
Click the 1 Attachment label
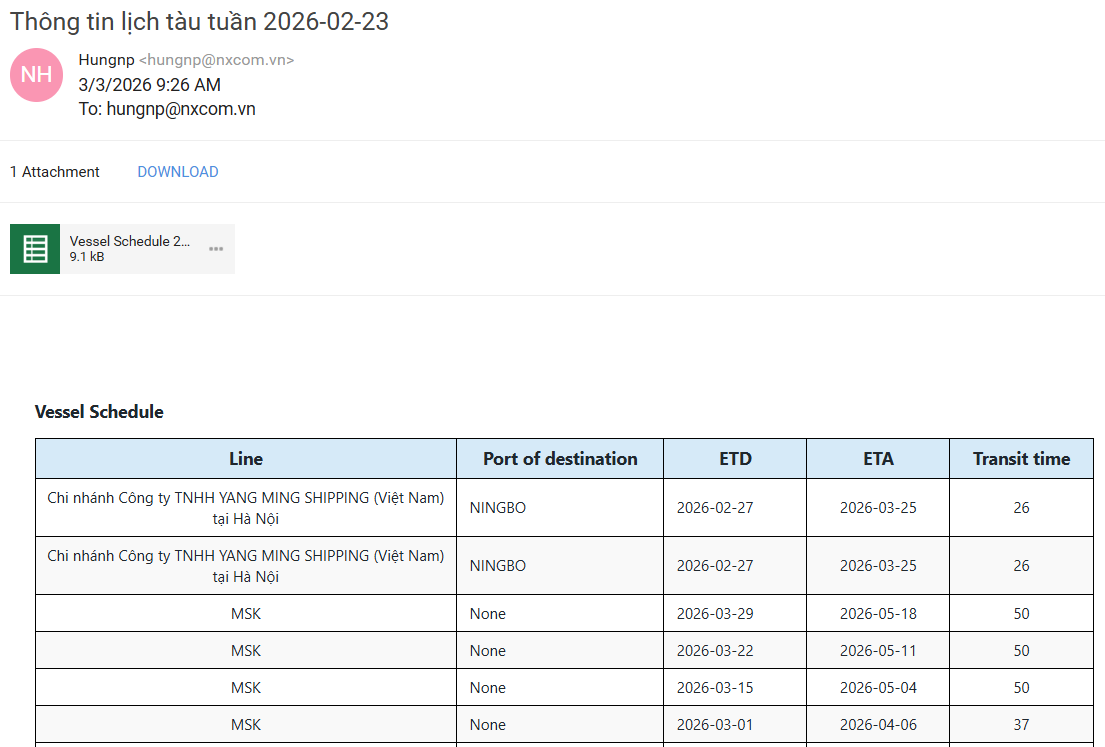click(55, 172)
